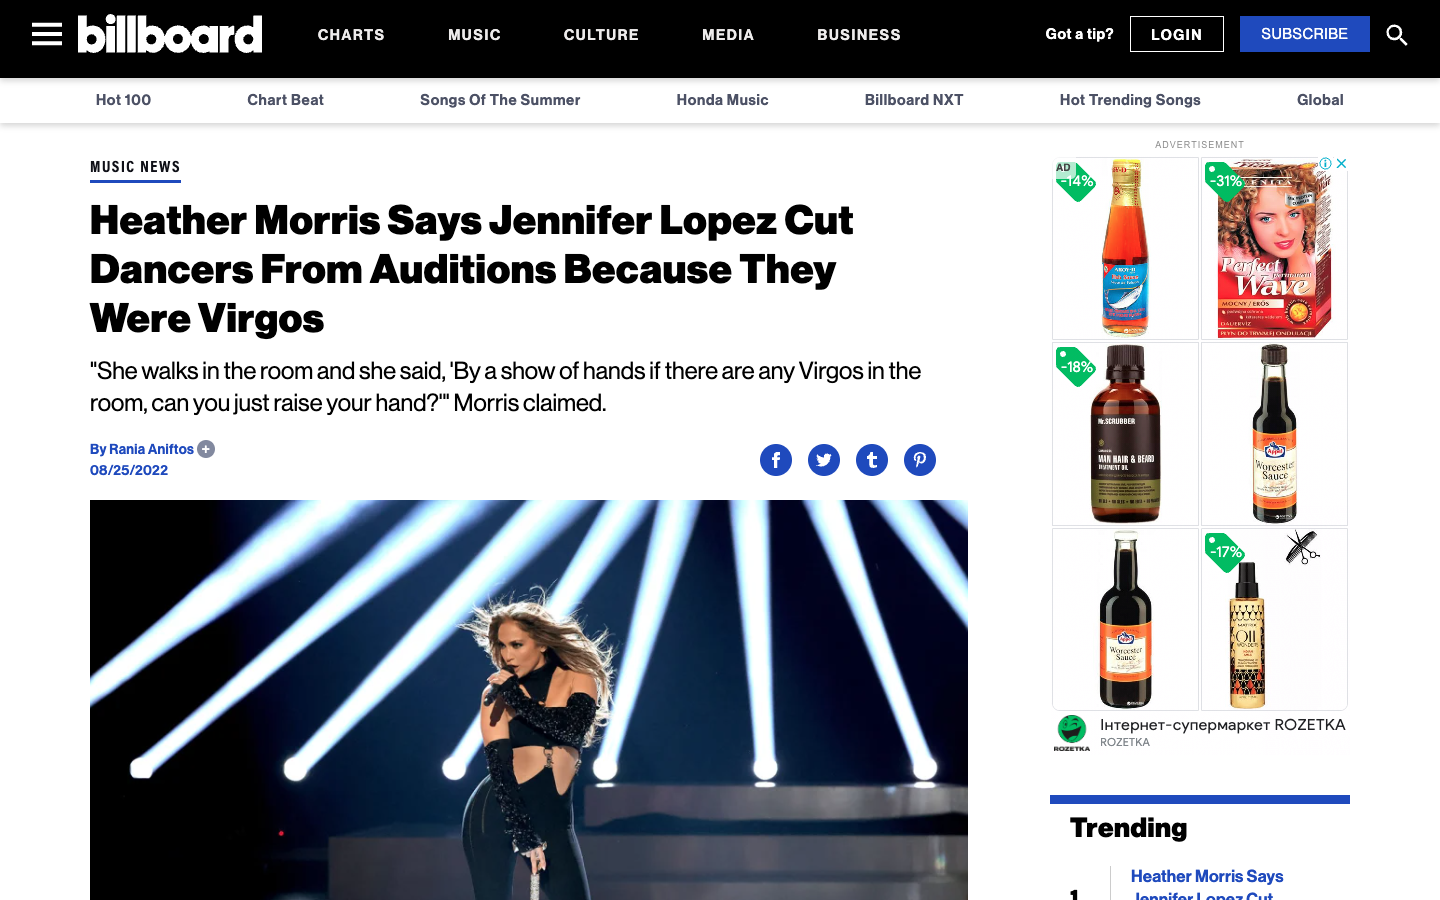Screen dimensions: 1440x900
Task: Open the search magnifier icon
Action: 1397,35
